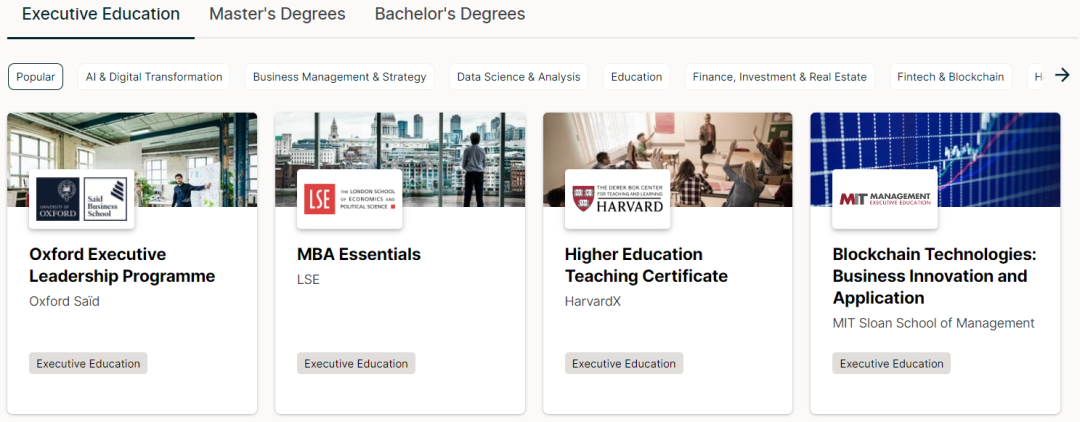Open the MBA Essentials course
1080x422 pixels.
pyautogui.click(x=359, y=254)
